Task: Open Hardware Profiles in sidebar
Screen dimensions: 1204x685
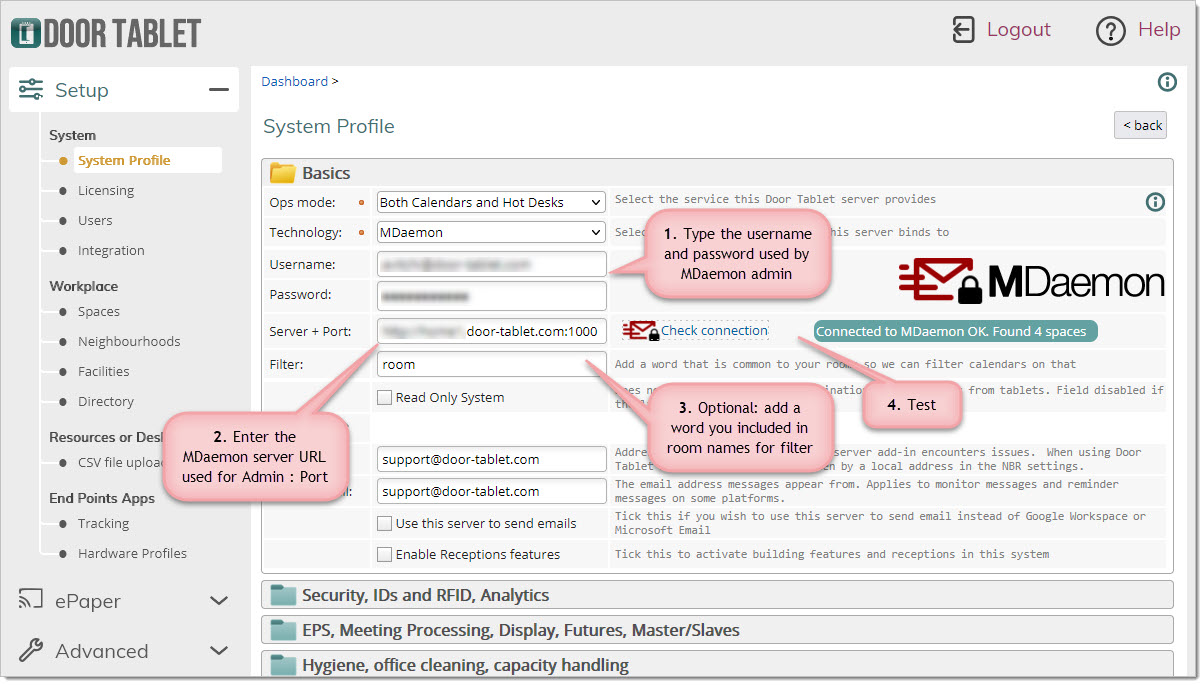Action: (132, 553)
